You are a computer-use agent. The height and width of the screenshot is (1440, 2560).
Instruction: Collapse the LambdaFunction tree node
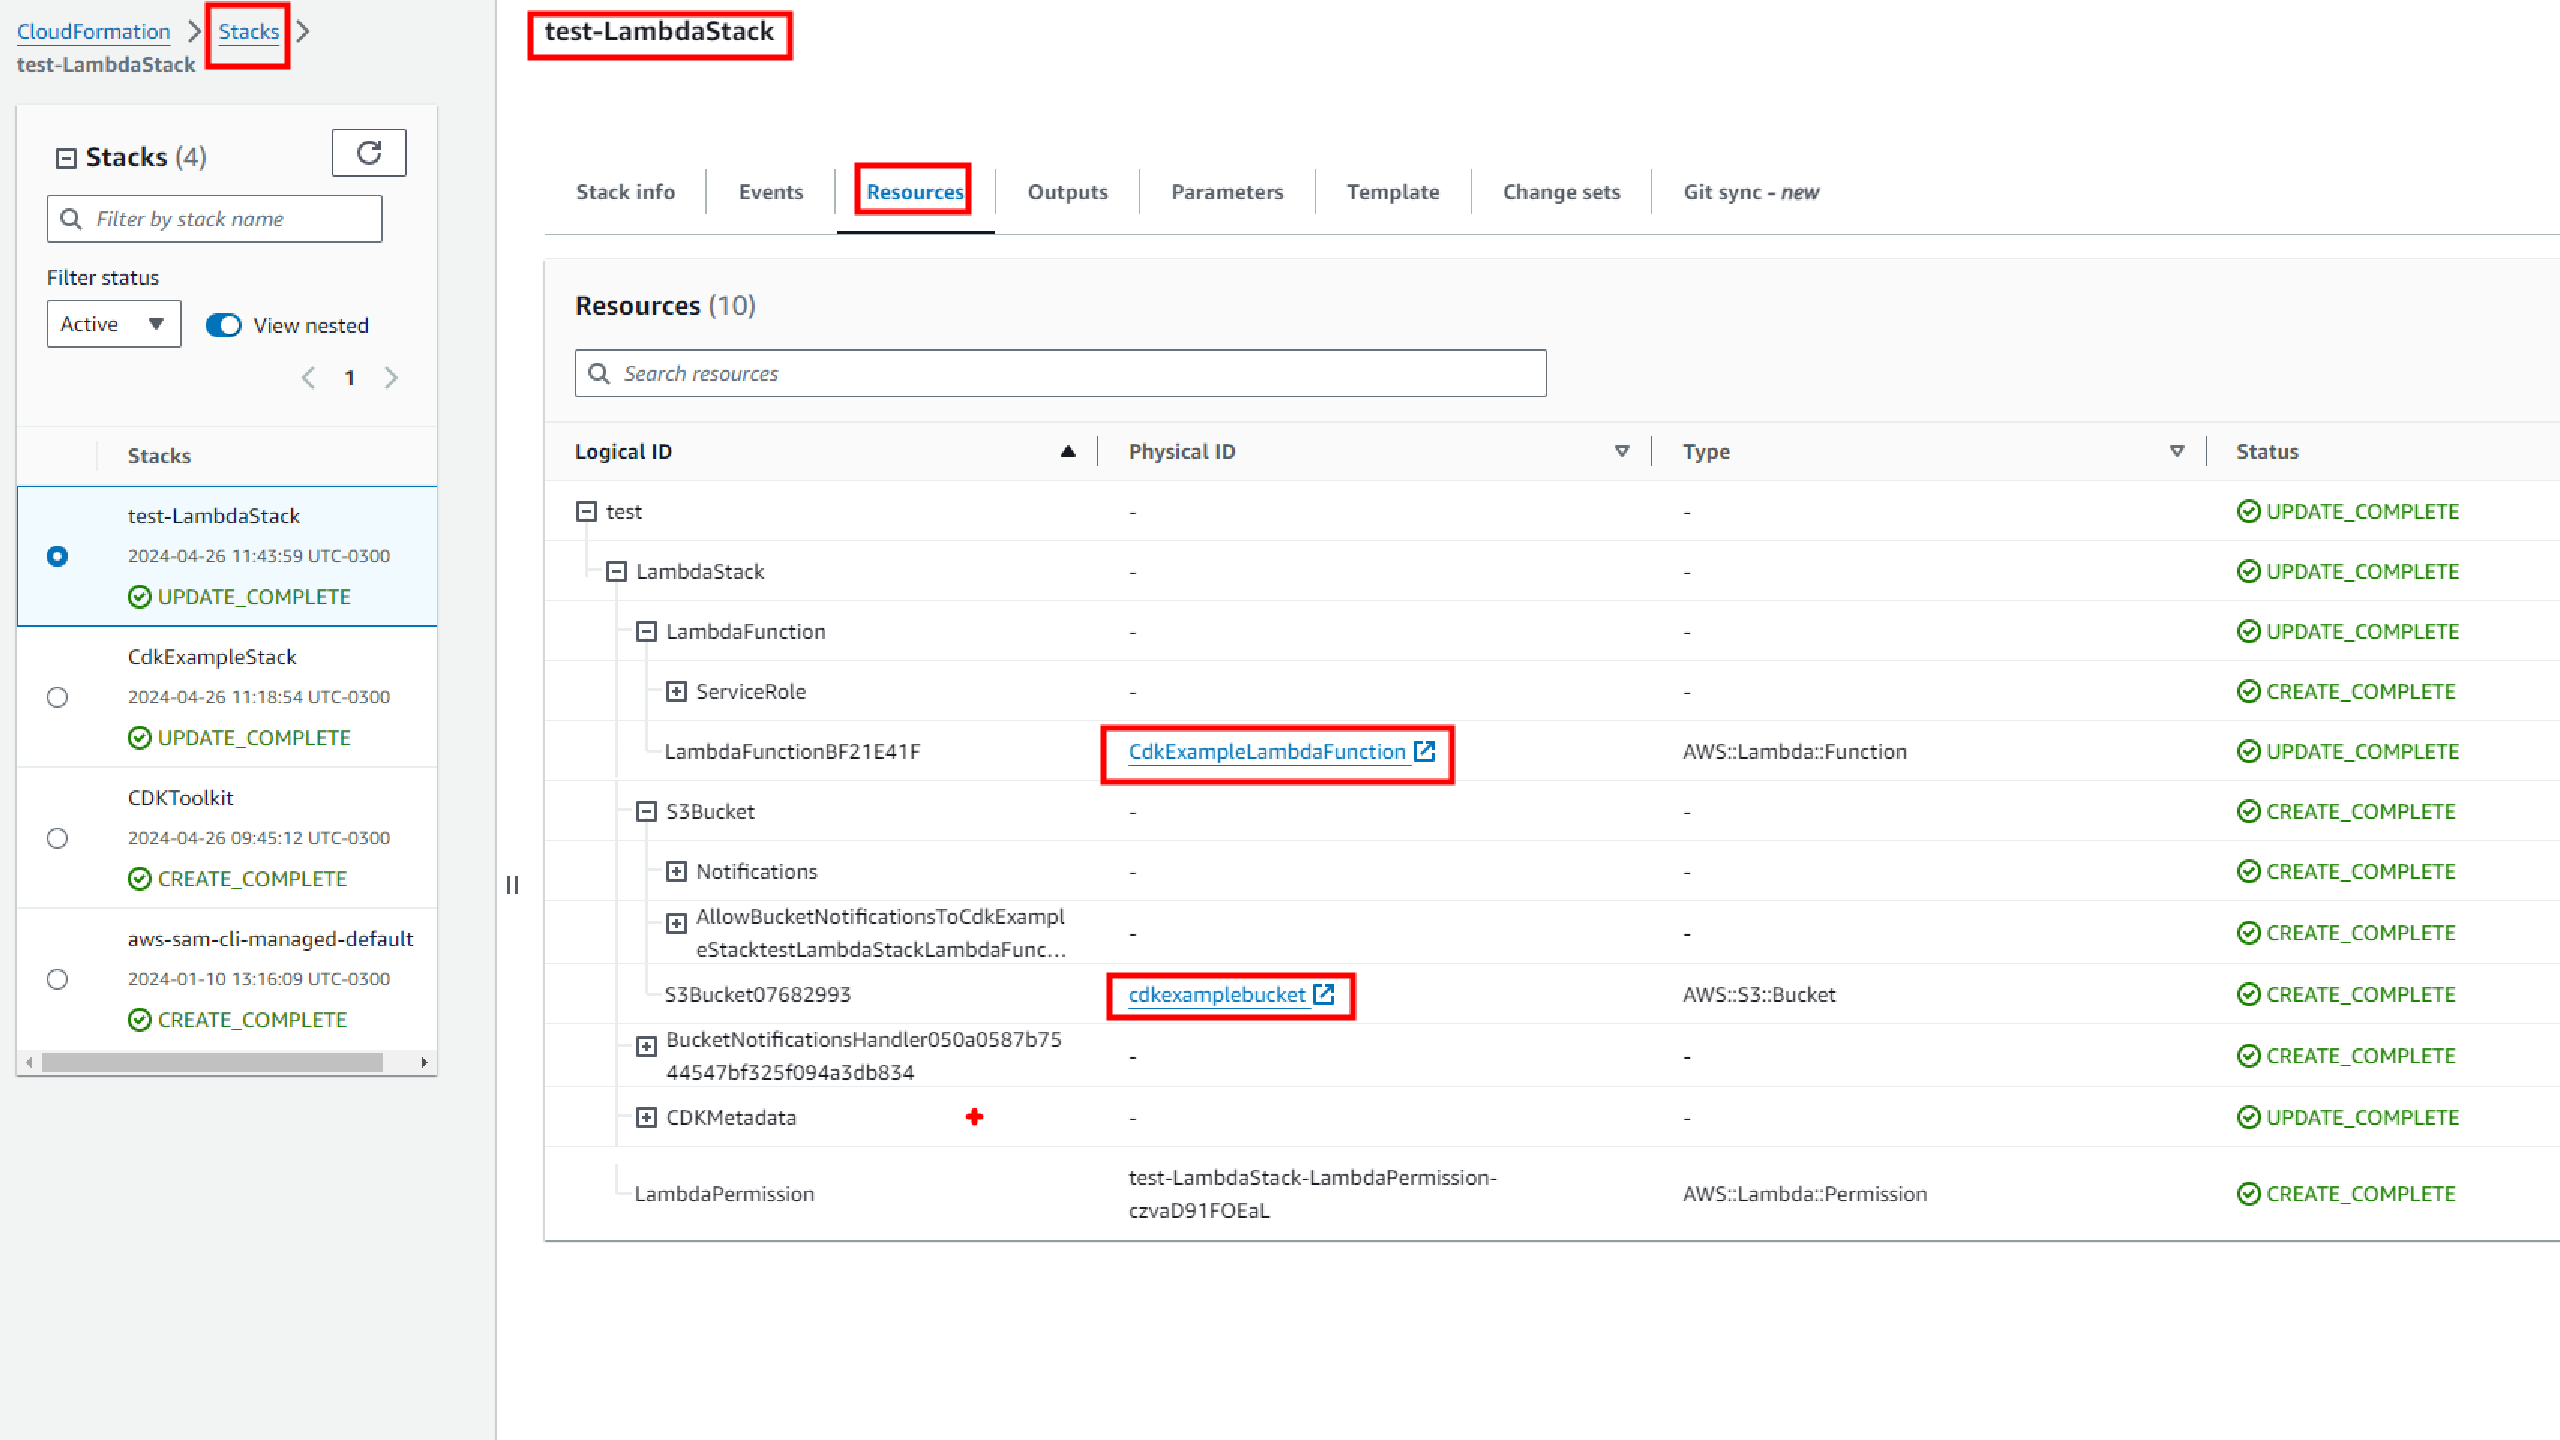(646, 631)
